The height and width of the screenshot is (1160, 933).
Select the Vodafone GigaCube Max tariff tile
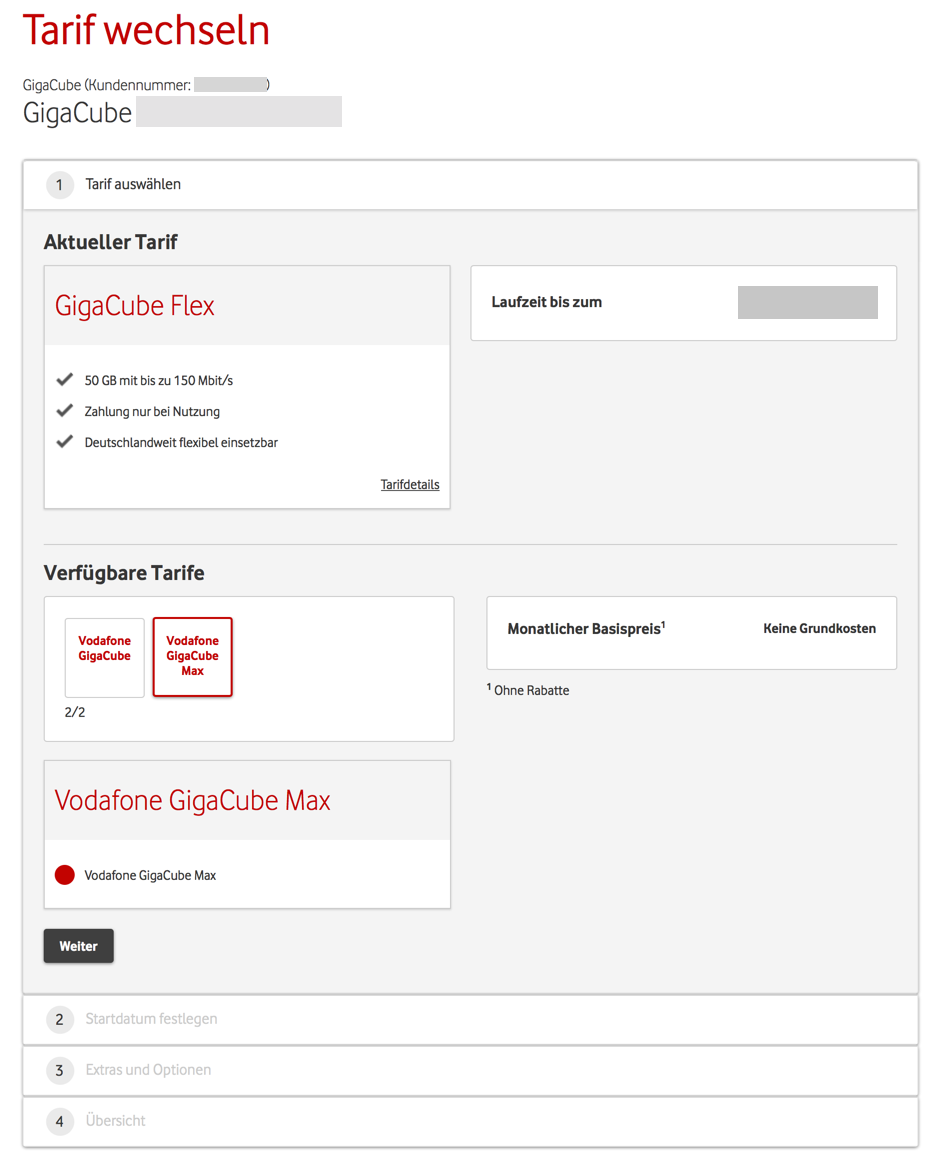[192, 657]
